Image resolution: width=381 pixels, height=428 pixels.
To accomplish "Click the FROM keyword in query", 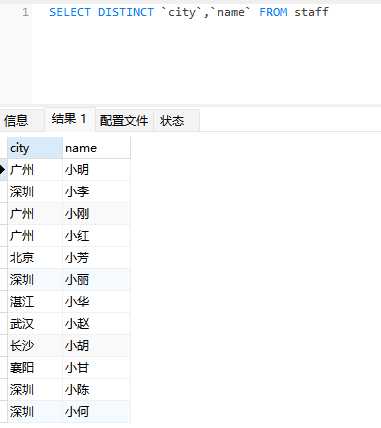I will point(273,12).
